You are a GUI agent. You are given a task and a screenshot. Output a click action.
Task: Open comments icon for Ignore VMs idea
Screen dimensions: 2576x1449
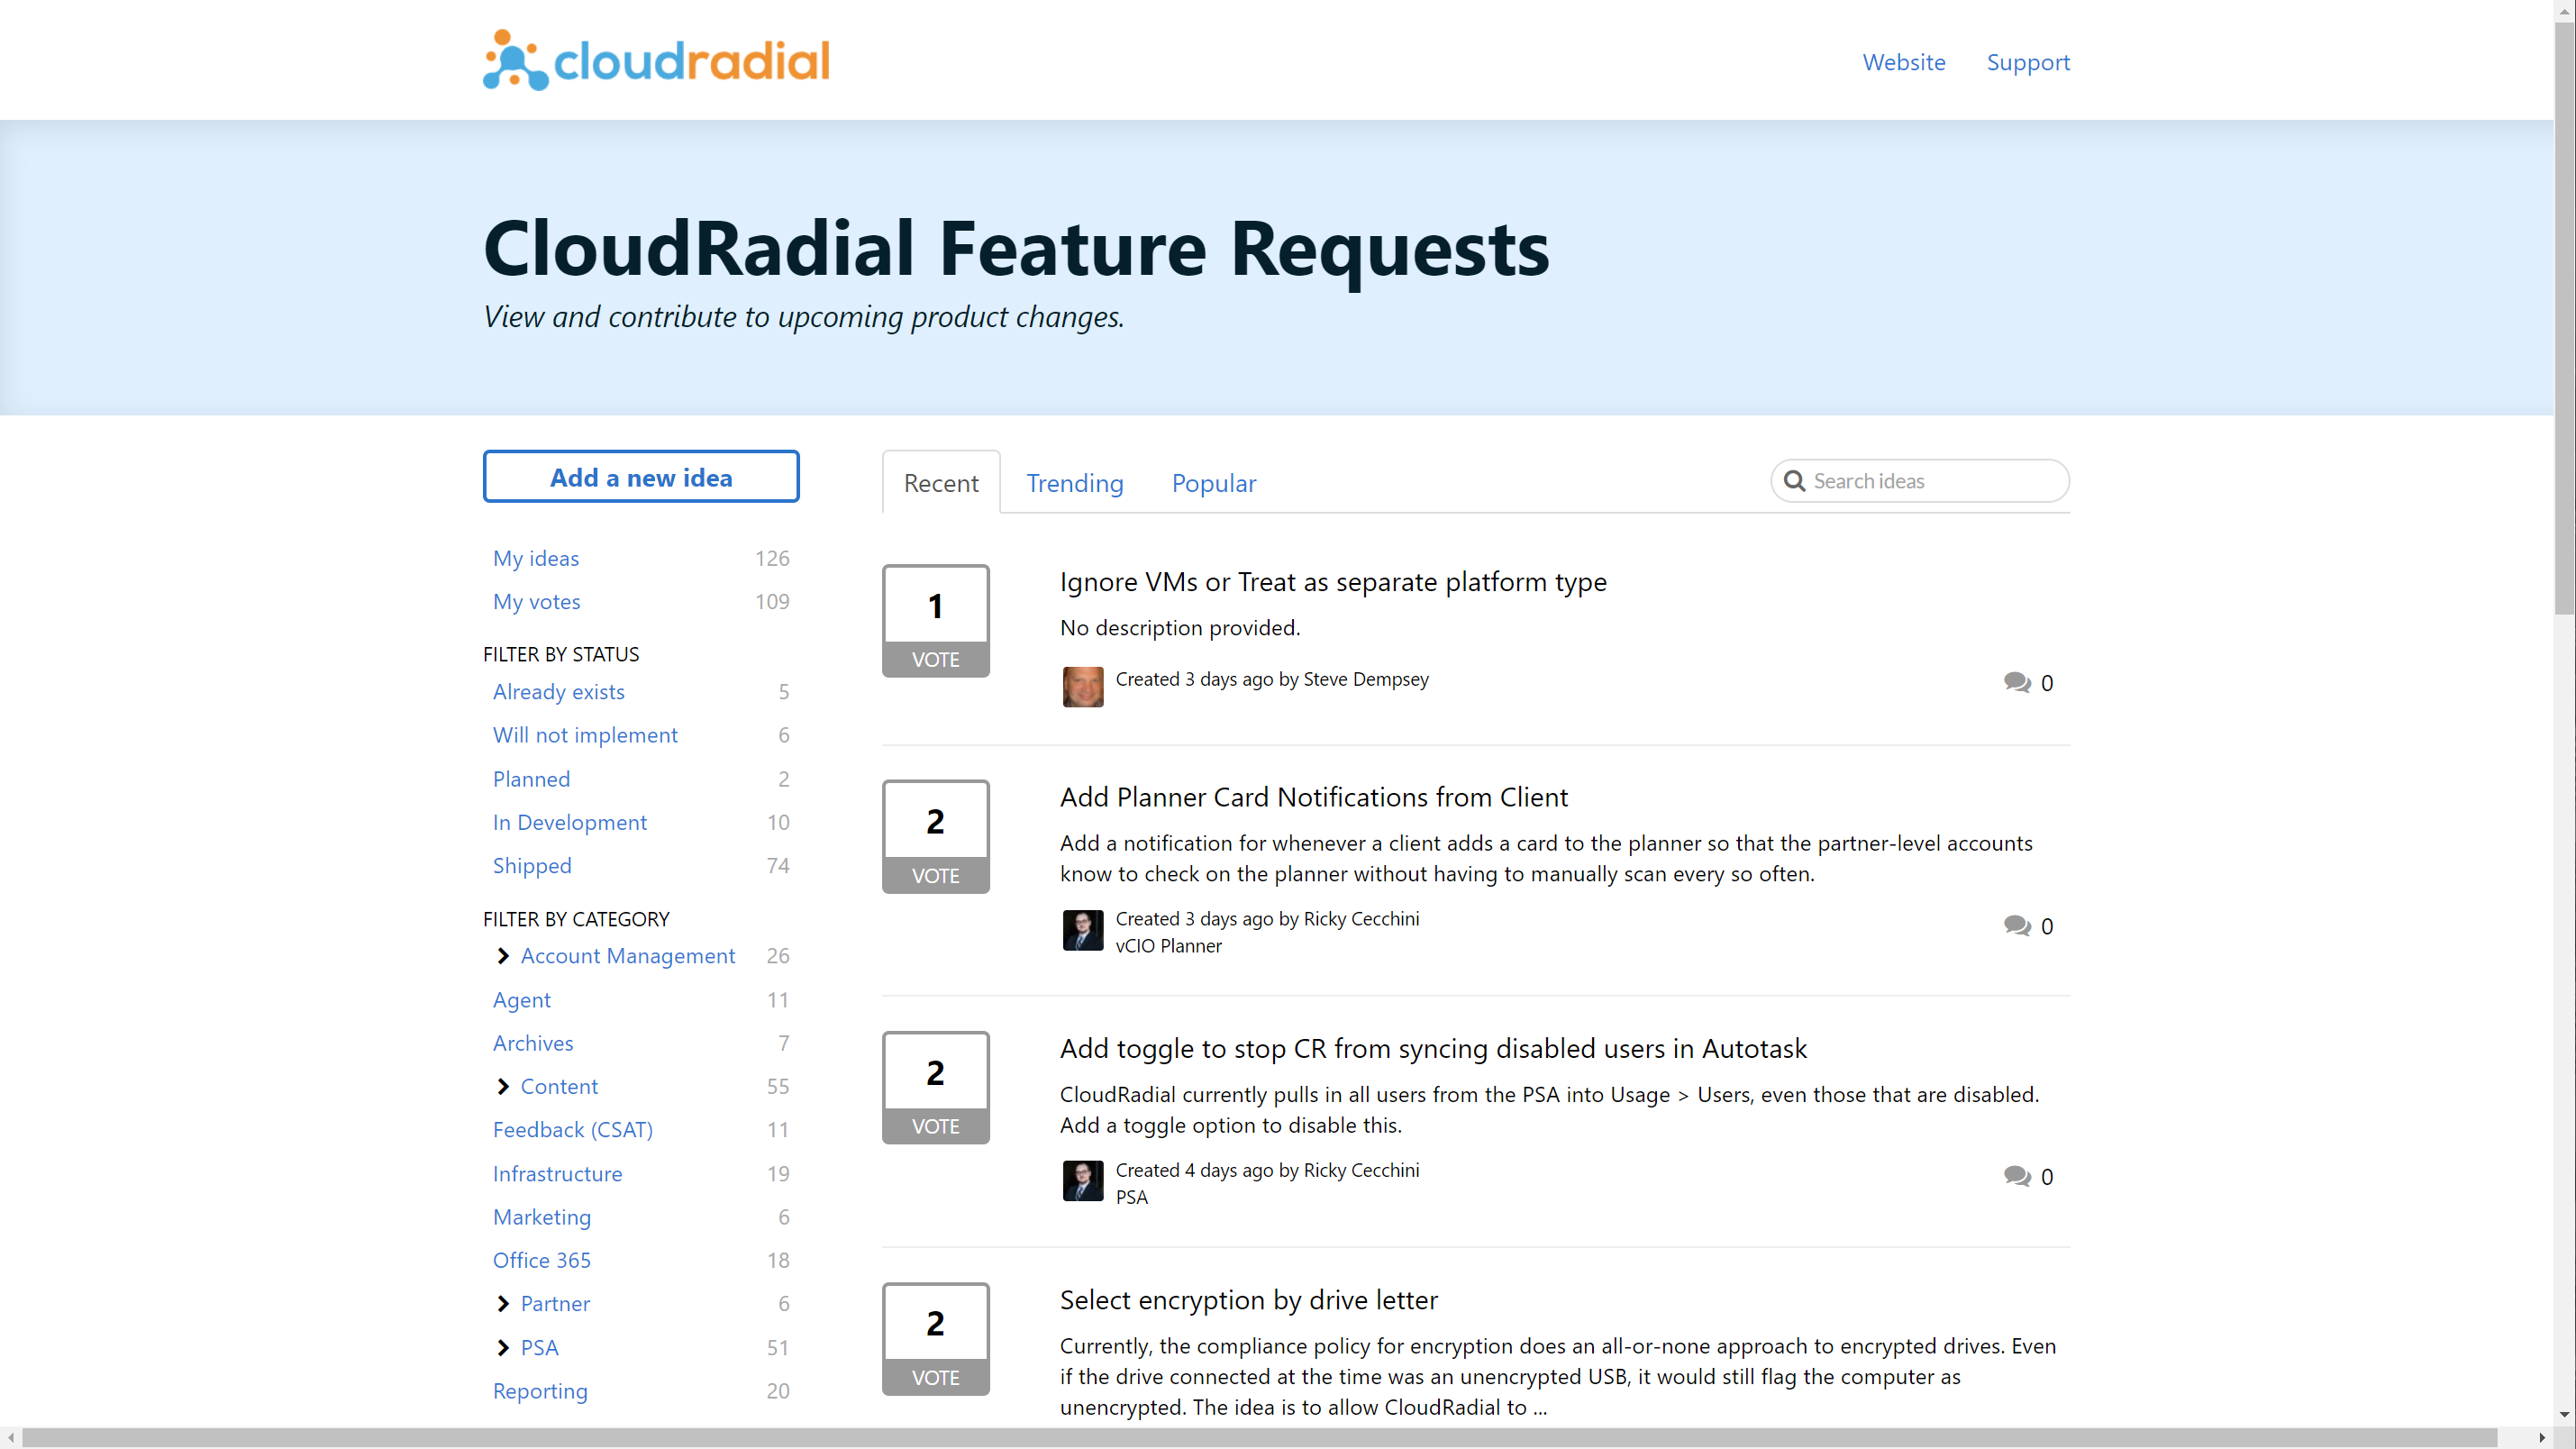click(x=2016, y=682)
